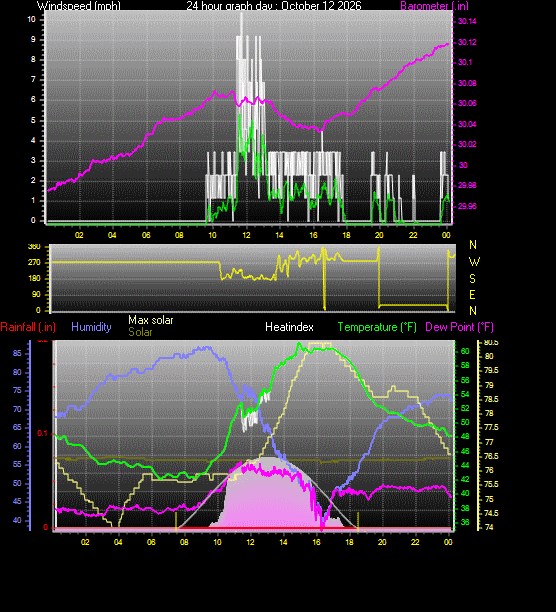The height and width of the screenshot is (612, 556).
Task: Select humidity axis value 75
Action: (x=17, y=391)
